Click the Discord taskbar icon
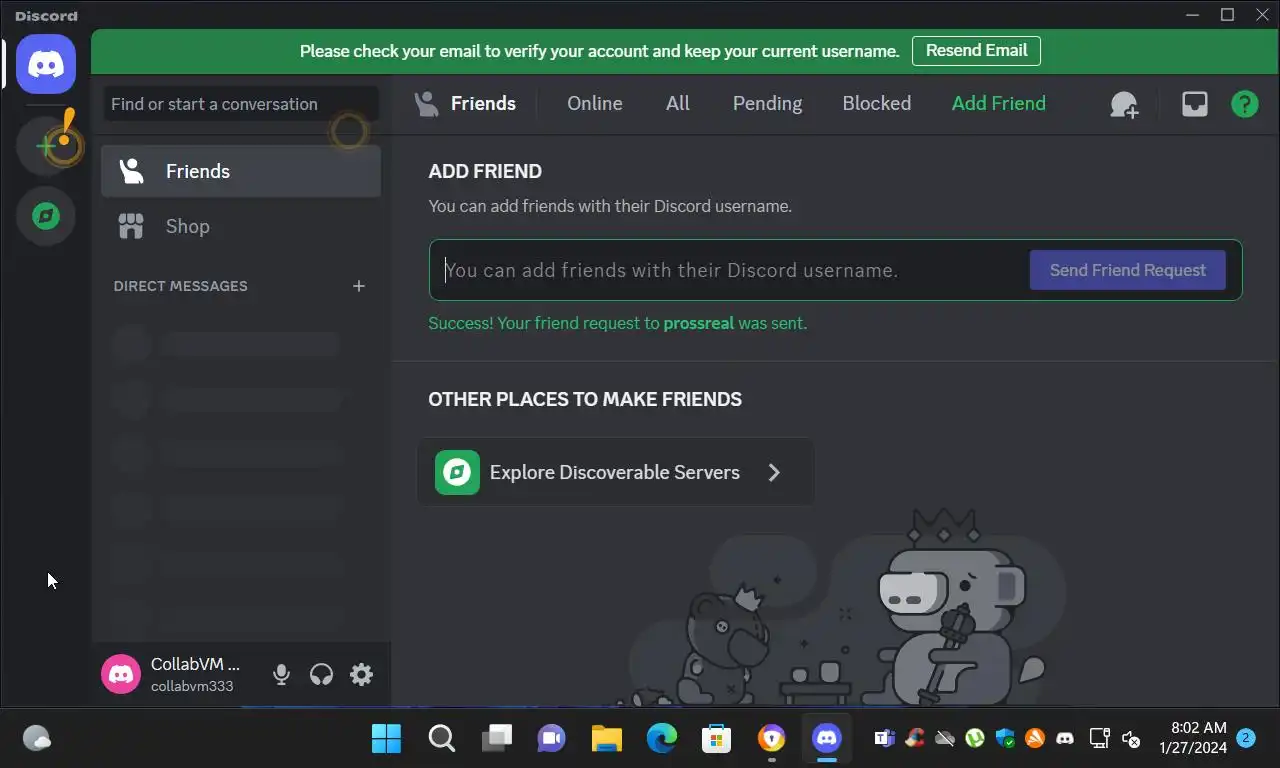The width and height of the screenshot is (1280, 768). point(826,739)
